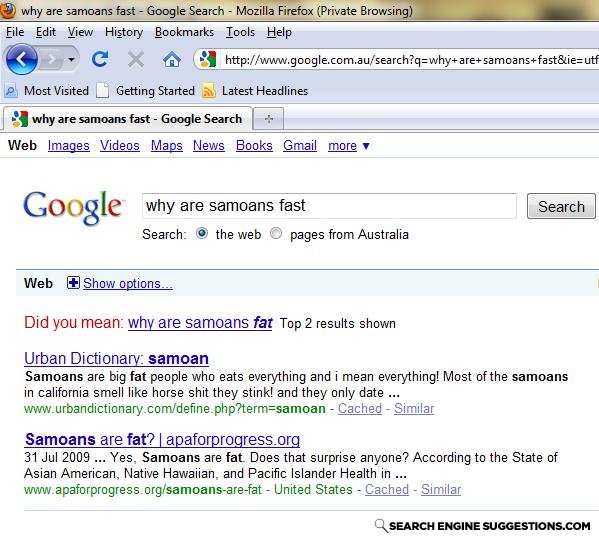599x537 pixels.
Task: Open Similar link for urbandictionary.com result
Action: click(414, 408)
